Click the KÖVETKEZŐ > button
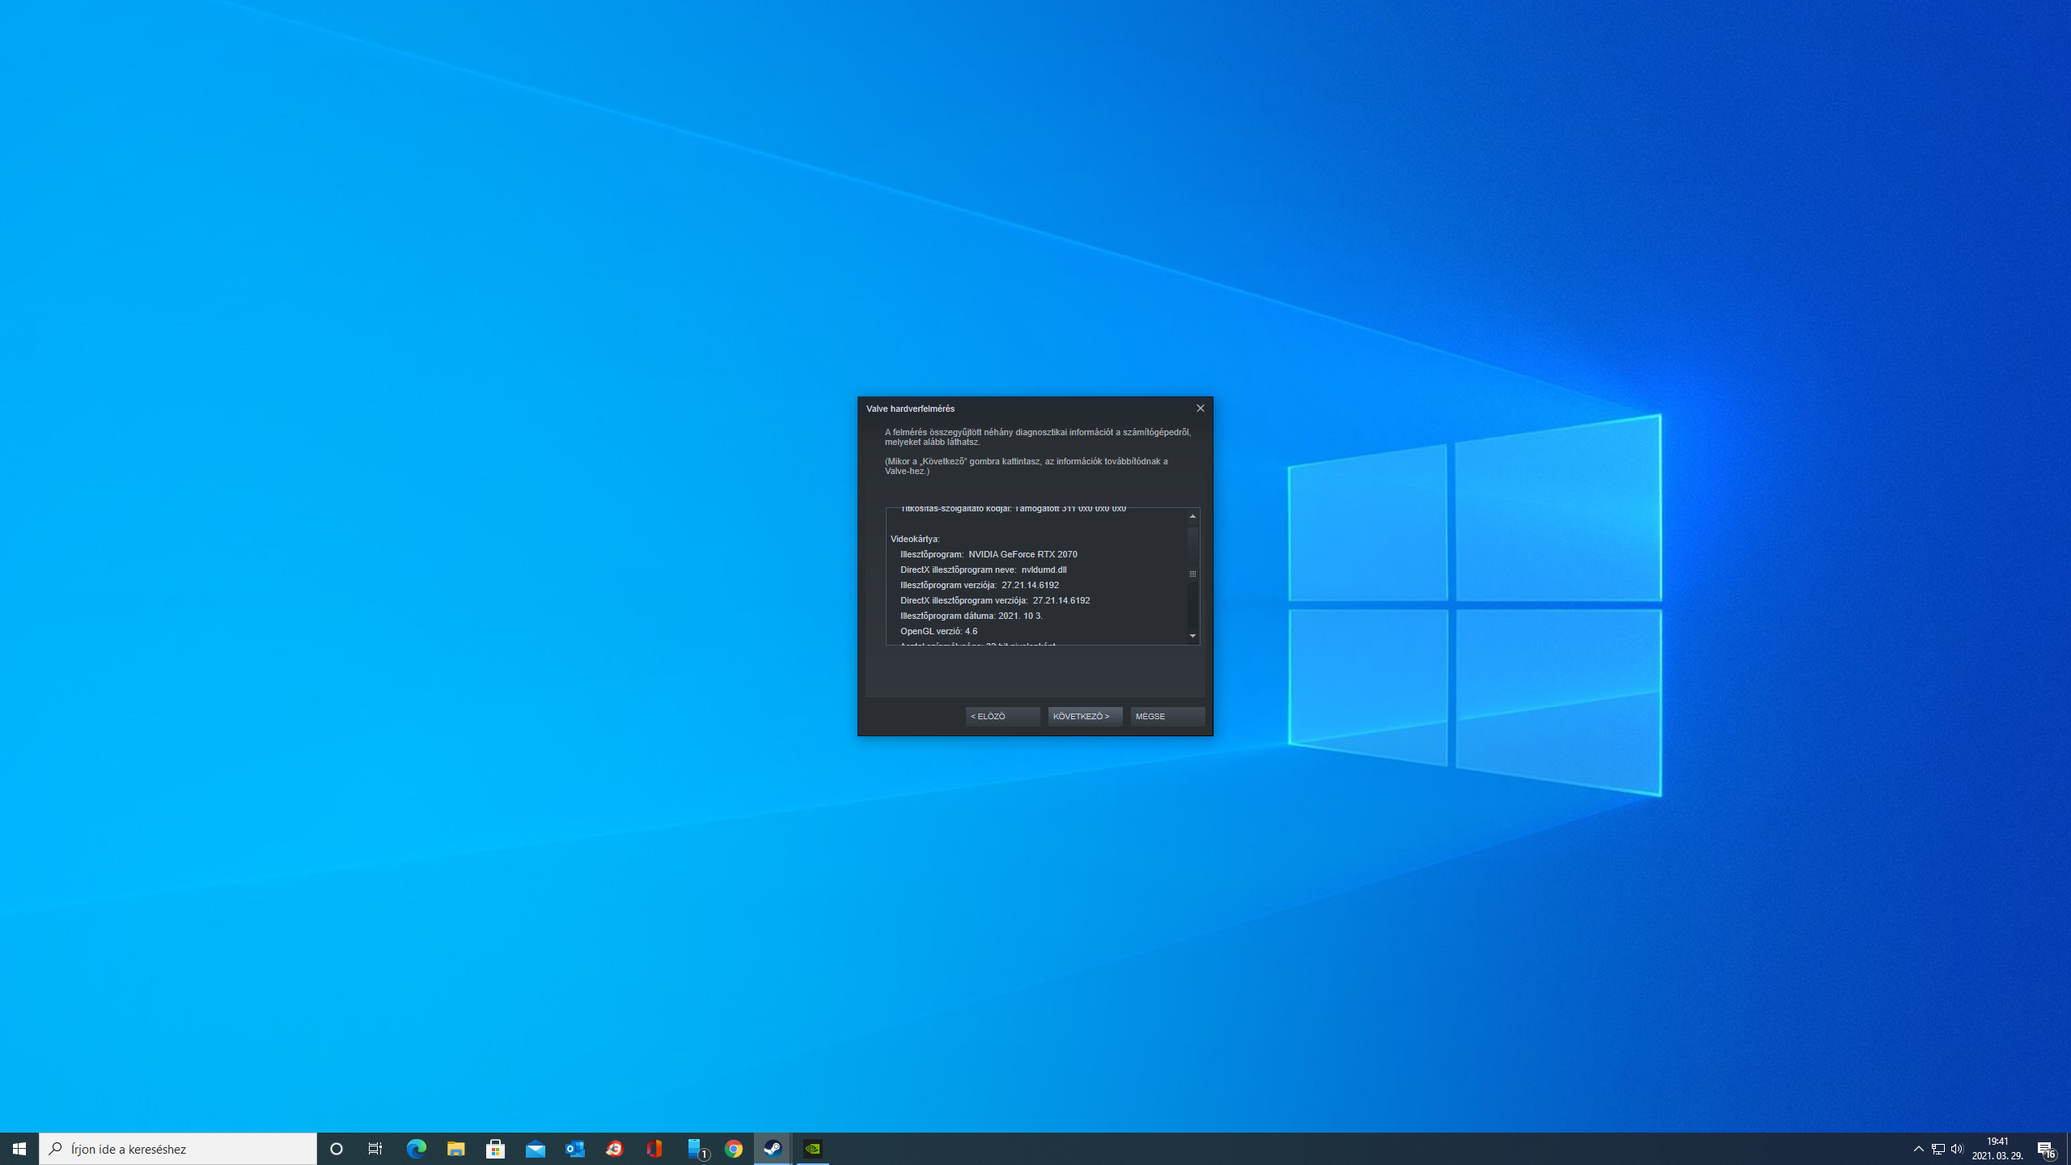This screenshot has height=1165, width=2071. tap(1085, 716)
